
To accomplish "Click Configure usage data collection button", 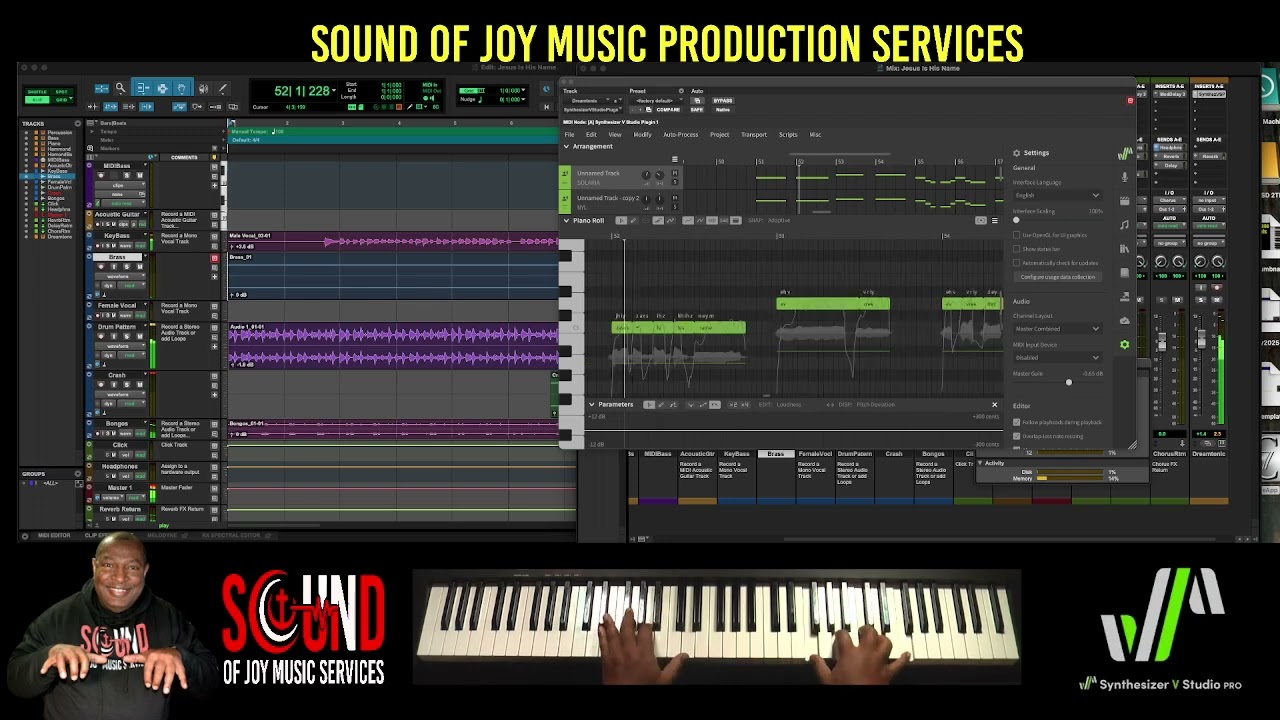I will pos(1058,277).
